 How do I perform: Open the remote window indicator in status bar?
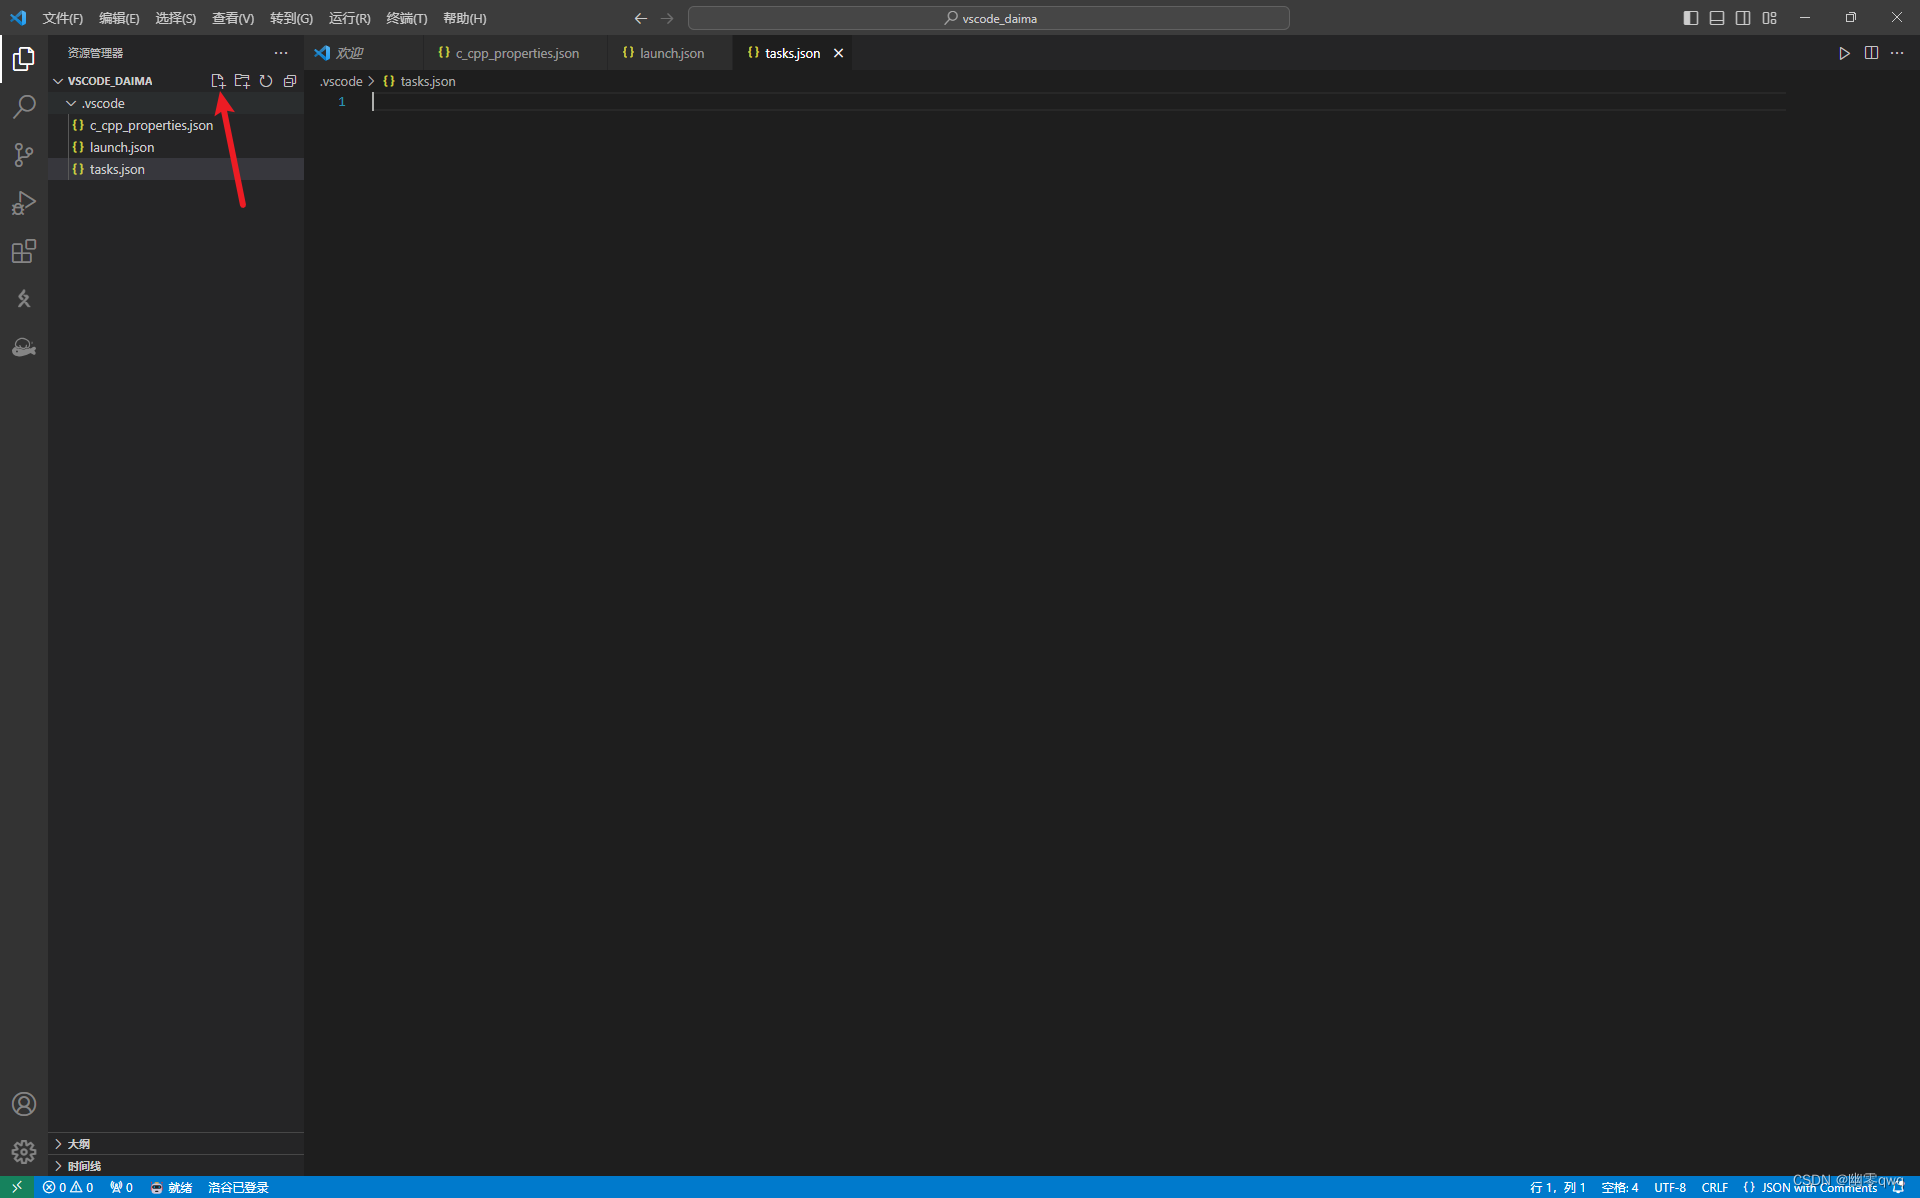click(x=17, y=1187)
